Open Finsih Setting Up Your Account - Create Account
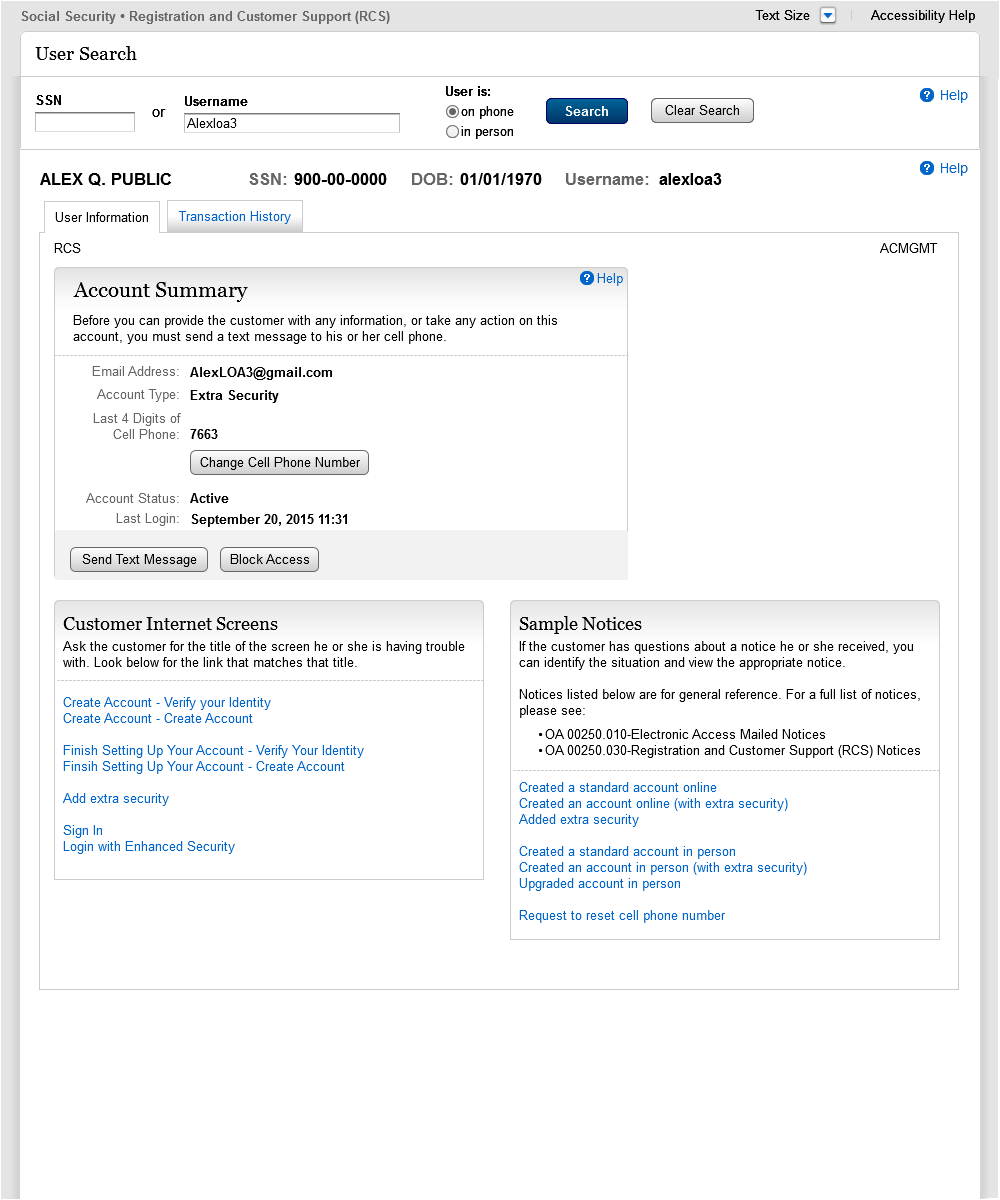The image size is (1000, 1200). tap(204, 767)
